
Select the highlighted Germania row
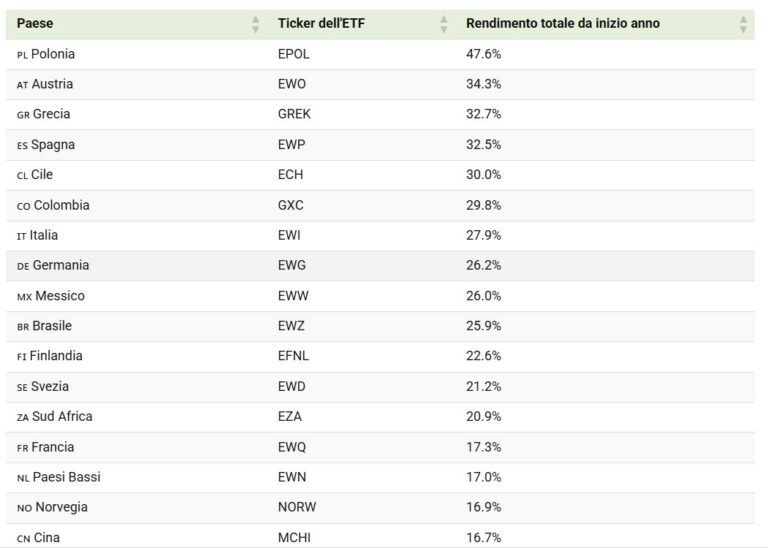[380, 266]
